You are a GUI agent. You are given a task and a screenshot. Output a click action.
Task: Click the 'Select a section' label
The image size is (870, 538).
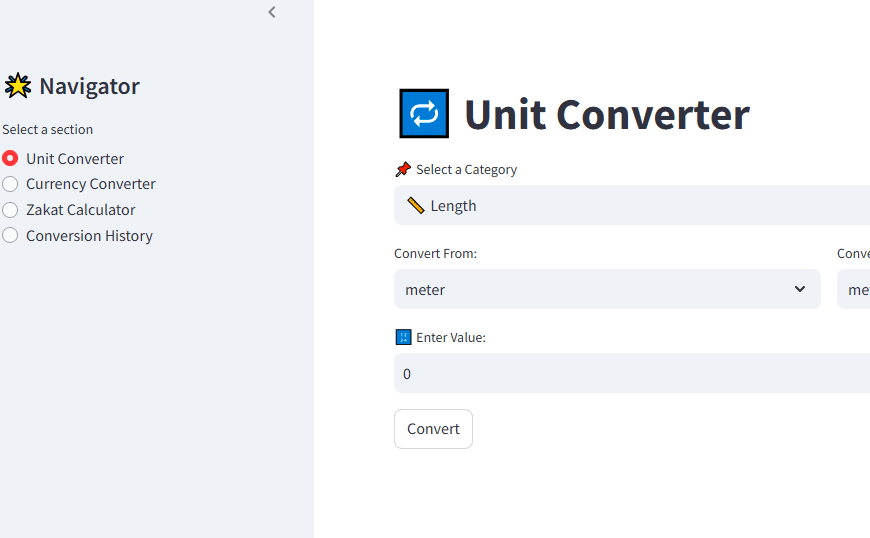pos(48,129)
